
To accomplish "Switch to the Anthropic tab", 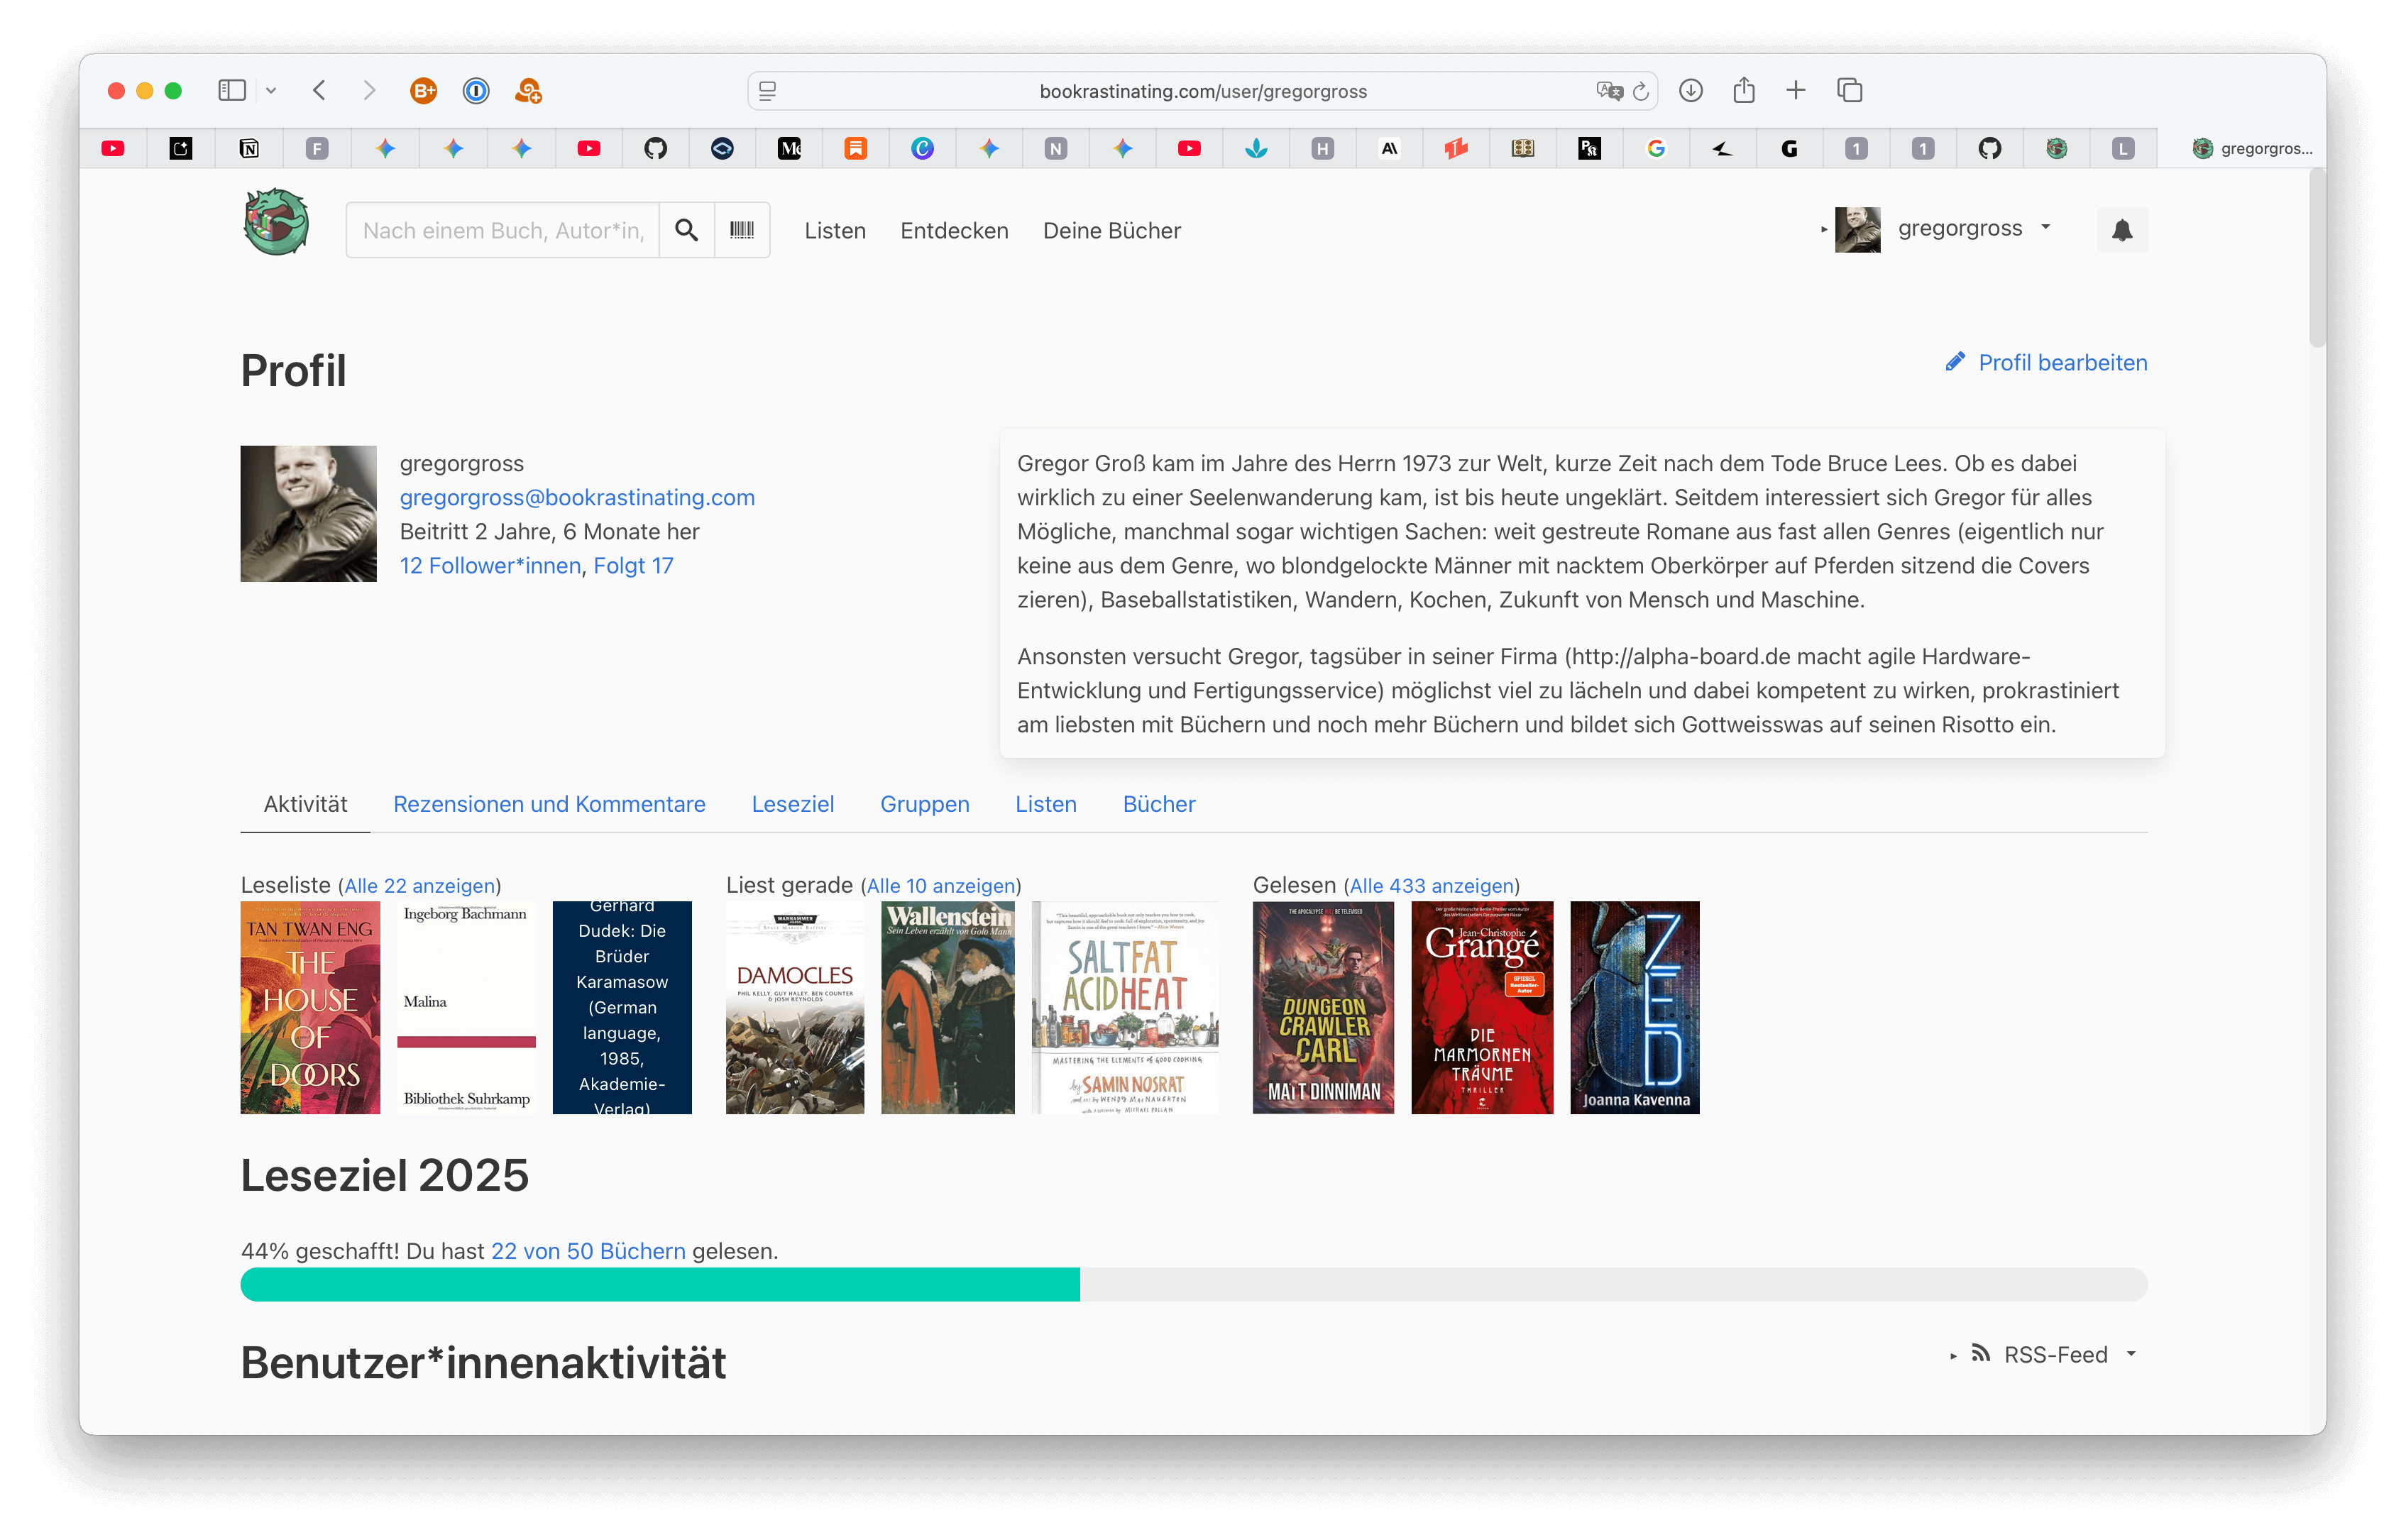I will 1389,149.
